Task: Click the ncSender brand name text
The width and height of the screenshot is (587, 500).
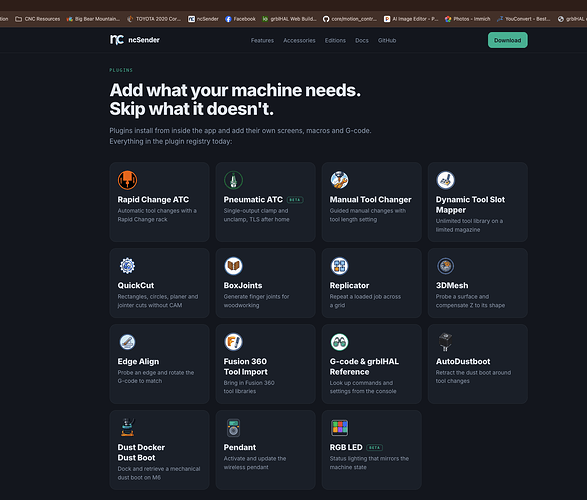Action: click(x=144, y=40)
